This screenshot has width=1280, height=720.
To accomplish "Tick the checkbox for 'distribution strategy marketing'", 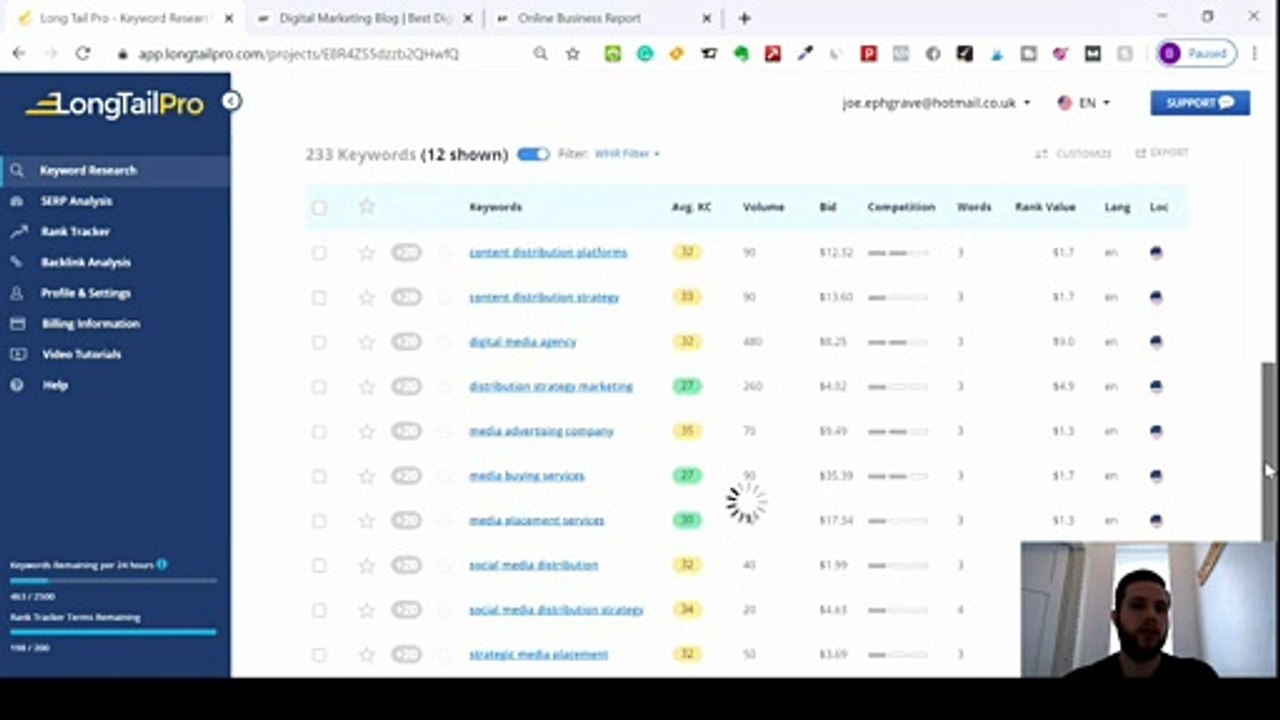I will (x=319, y=387).
